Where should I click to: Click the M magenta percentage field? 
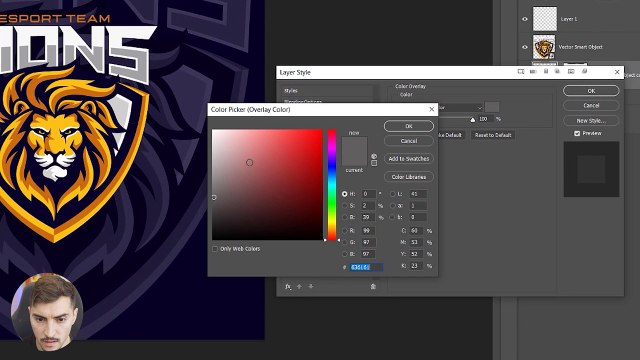(x=416, y=242)
